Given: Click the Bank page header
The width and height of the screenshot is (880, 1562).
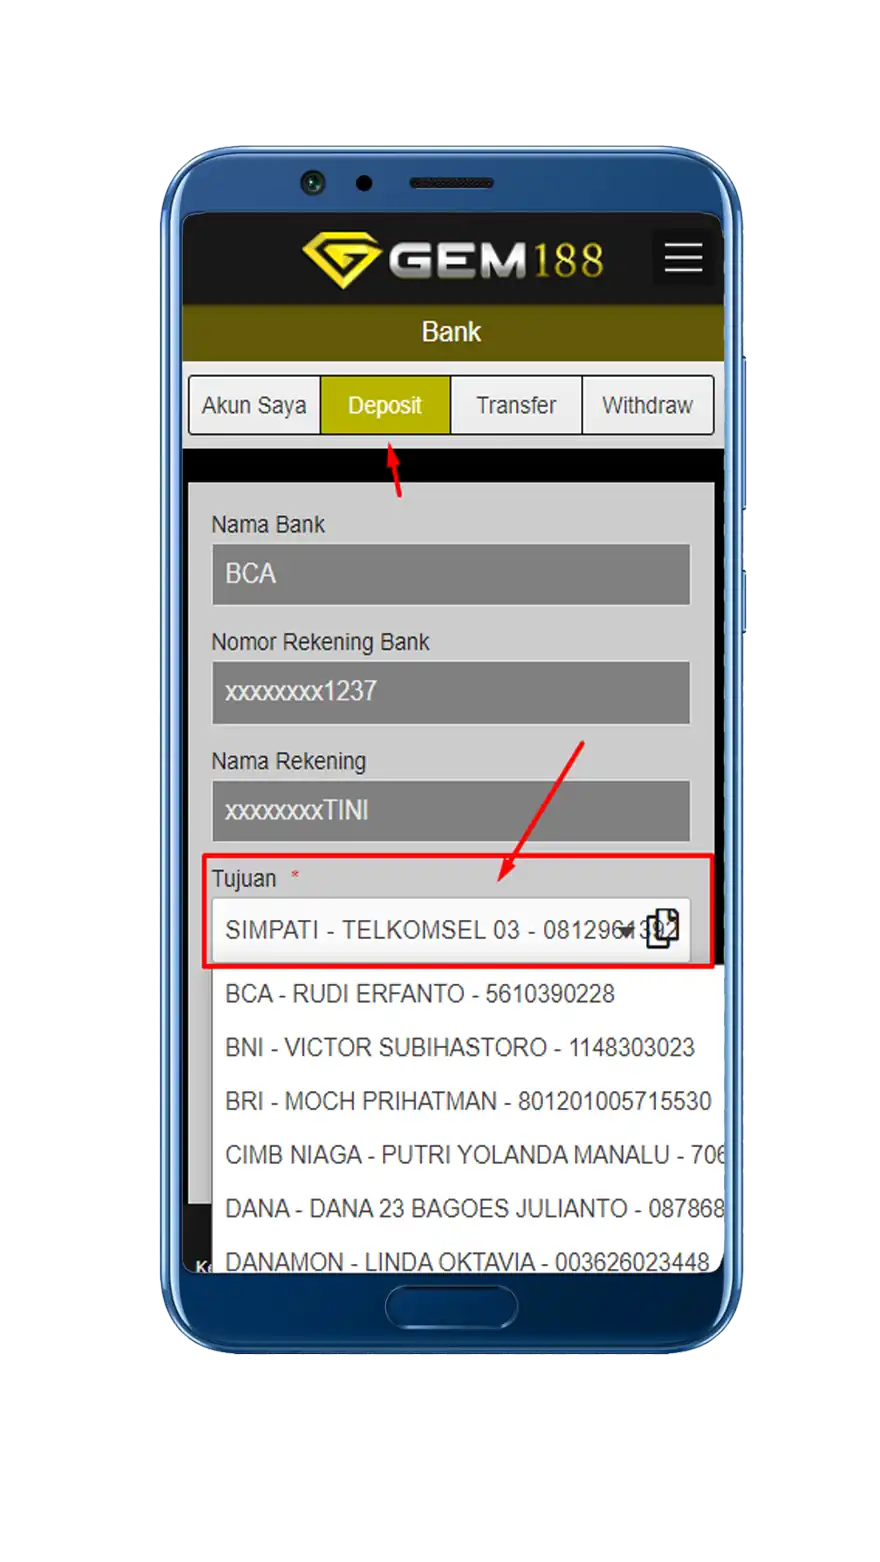Looking at the screenshot, I should click(452, 332).
